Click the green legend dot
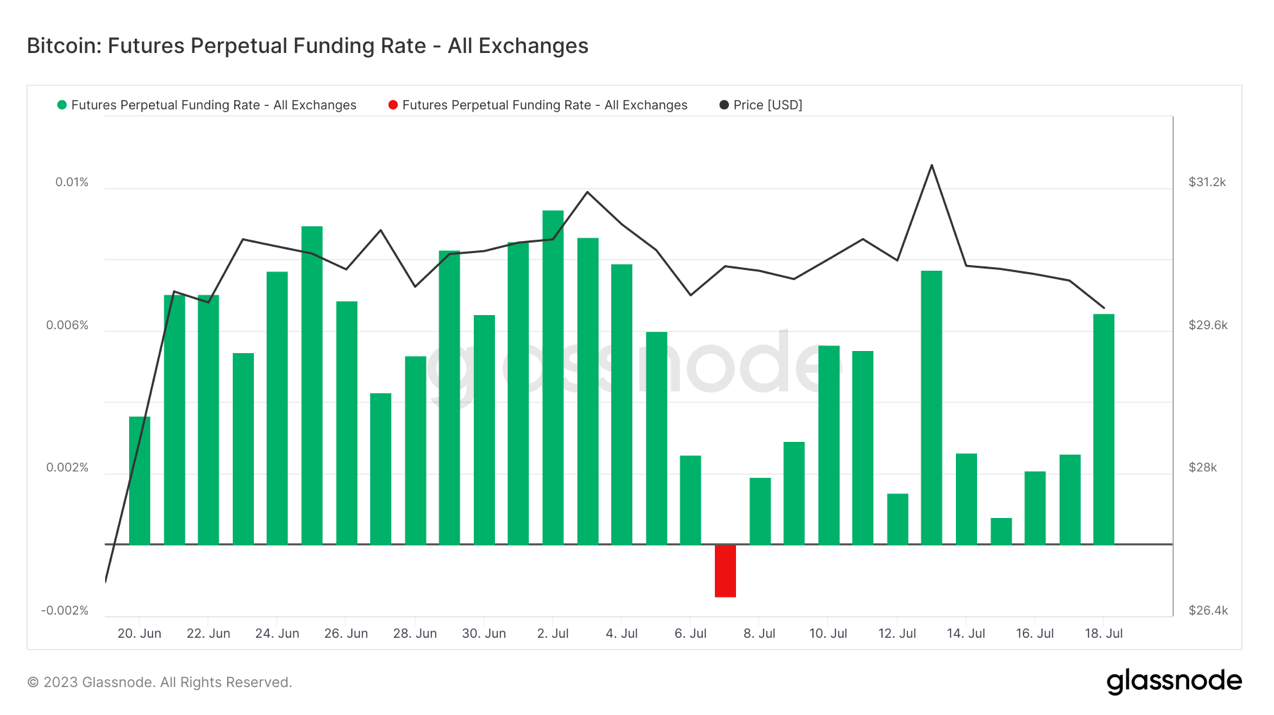Screen dimensions: 1274x715 point(62,105)
